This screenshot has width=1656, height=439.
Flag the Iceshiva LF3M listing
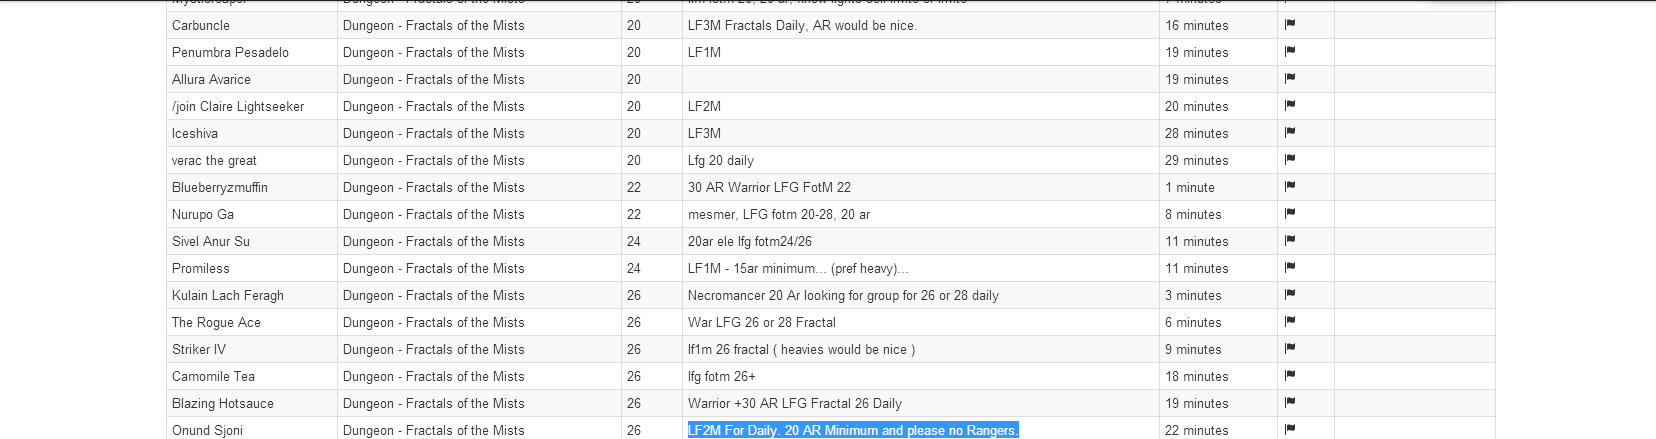[x=1290, y=132]
